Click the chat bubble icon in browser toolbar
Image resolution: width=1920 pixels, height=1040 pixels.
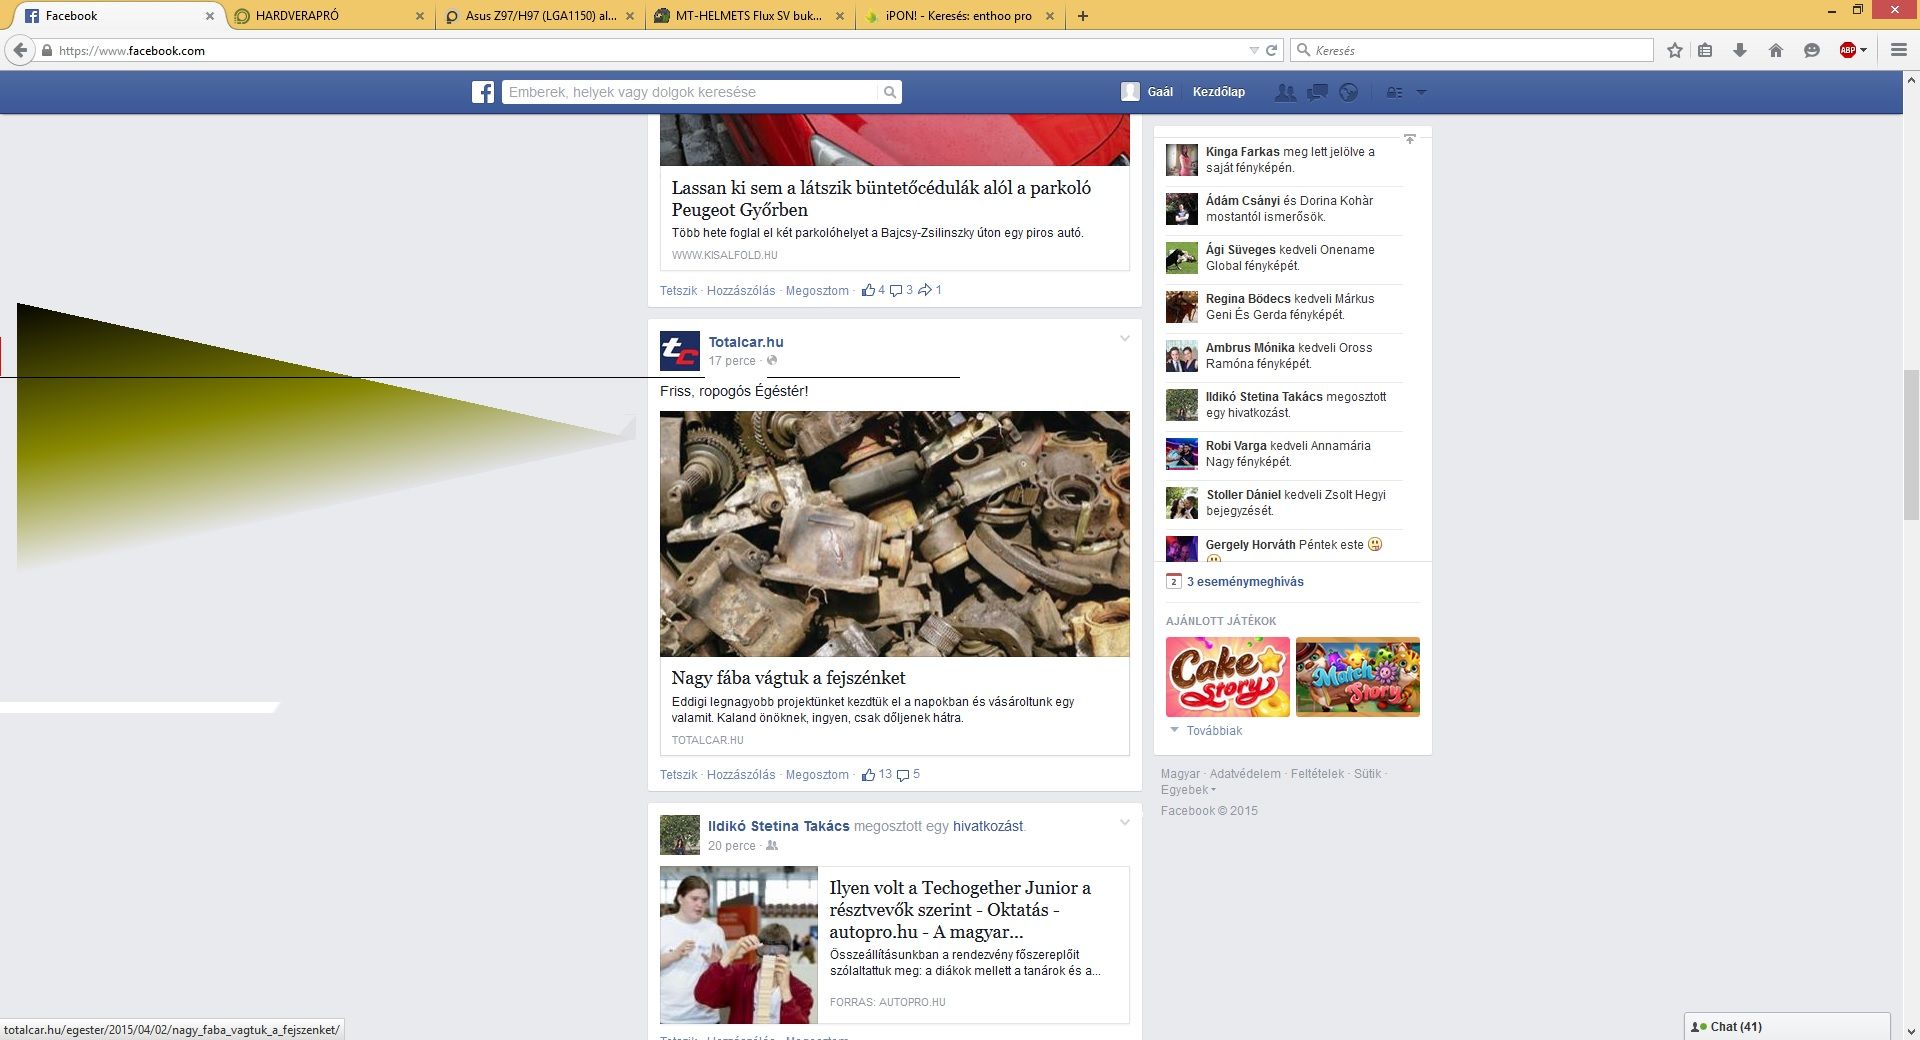1811,50
